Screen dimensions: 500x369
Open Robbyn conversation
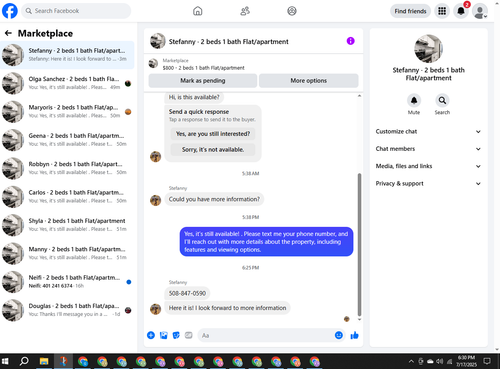[x=67, y=168]
